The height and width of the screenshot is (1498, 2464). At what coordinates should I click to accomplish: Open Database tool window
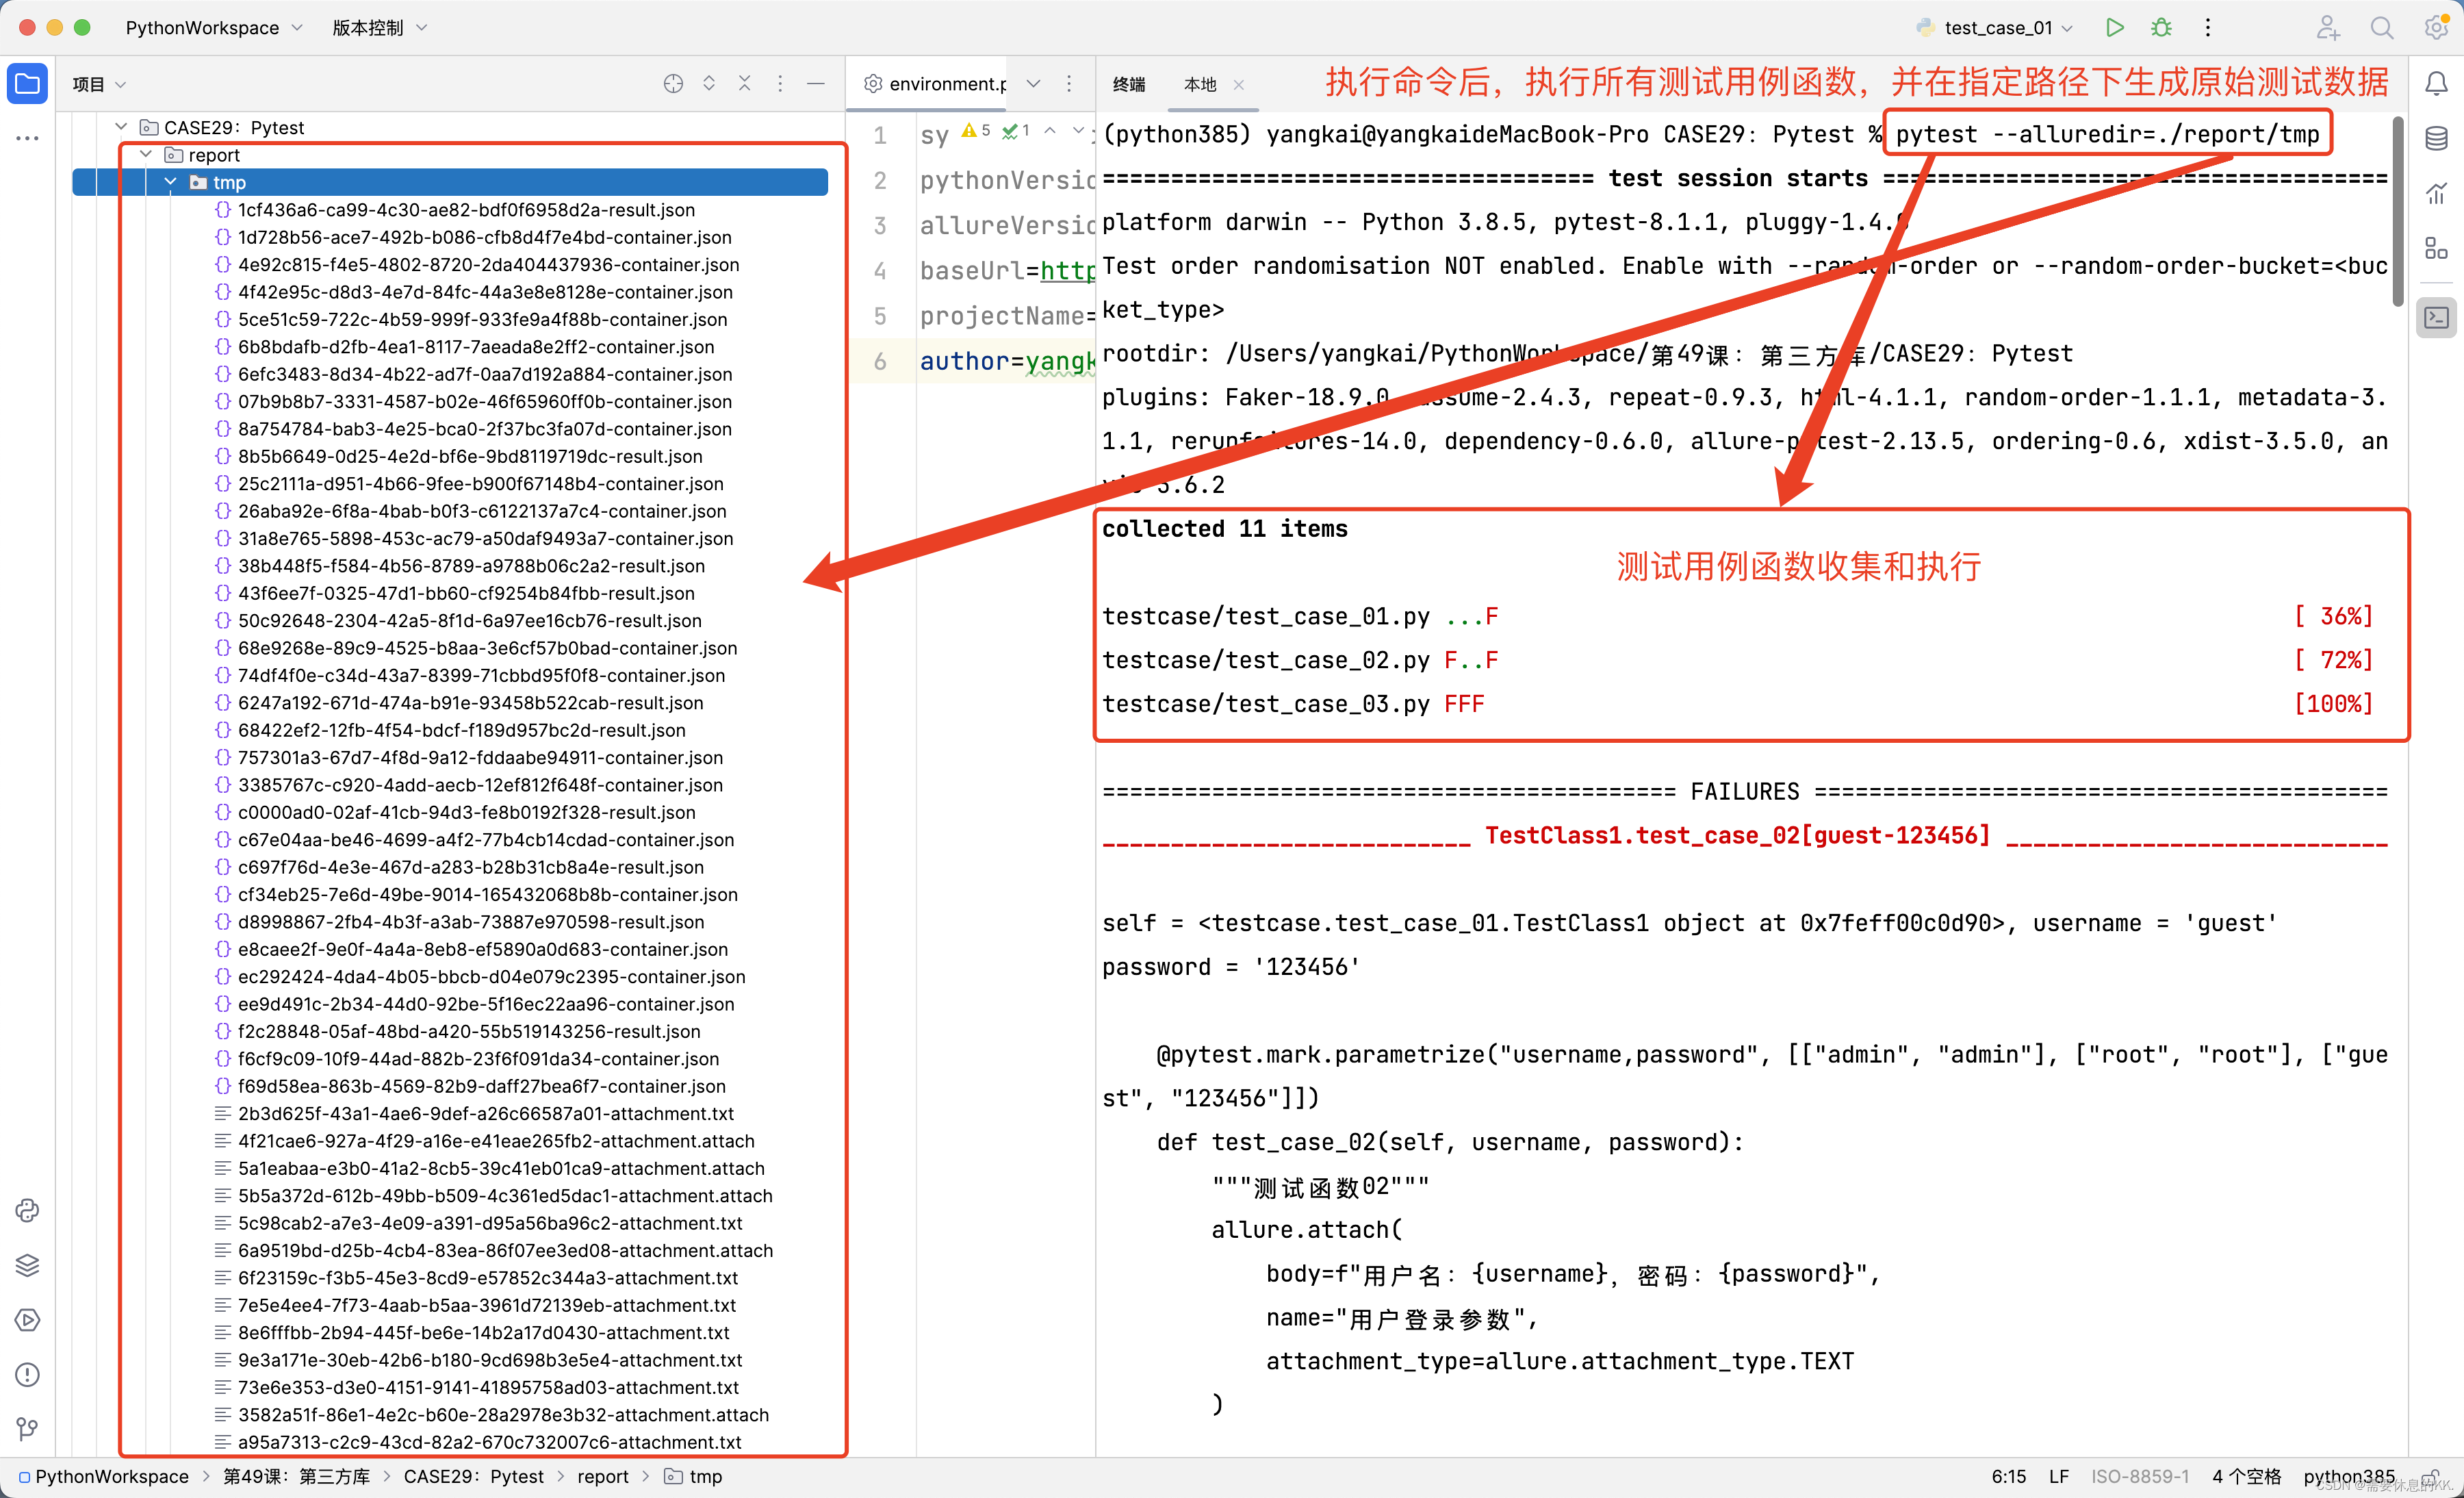pos(2437,139)
